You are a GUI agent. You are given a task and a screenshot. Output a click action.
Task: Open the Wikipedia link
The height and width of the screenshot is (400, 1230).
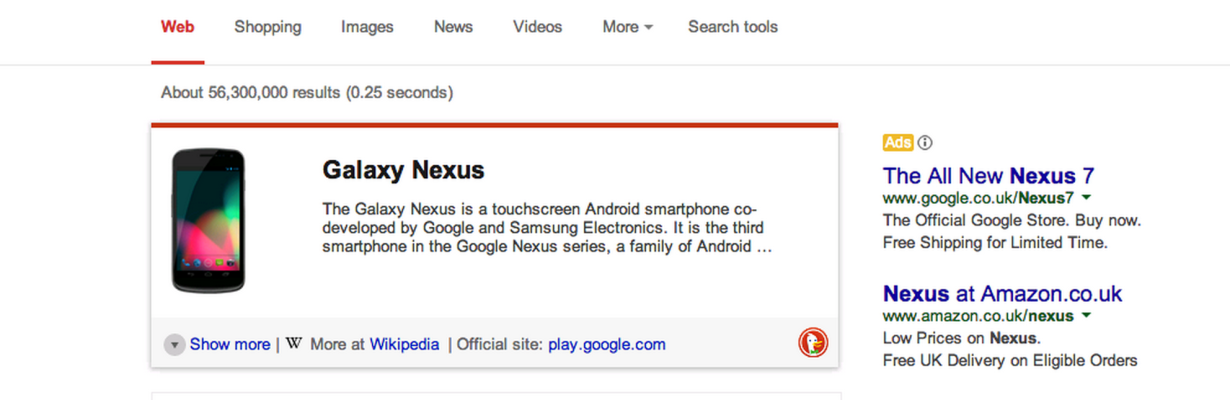point(404,344)
